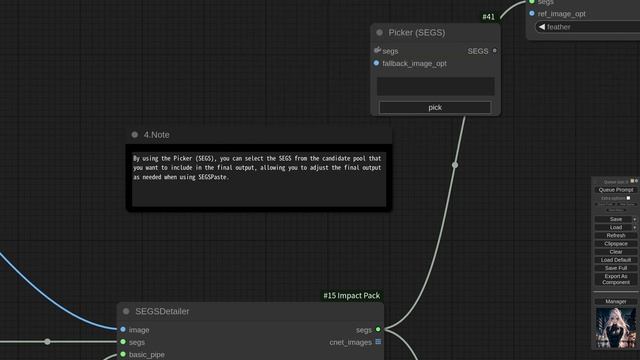640x360 pixels.
Task: Click the pick button in Picker (SEGS)
Action: pyautogui.click(x=435, y=107)
